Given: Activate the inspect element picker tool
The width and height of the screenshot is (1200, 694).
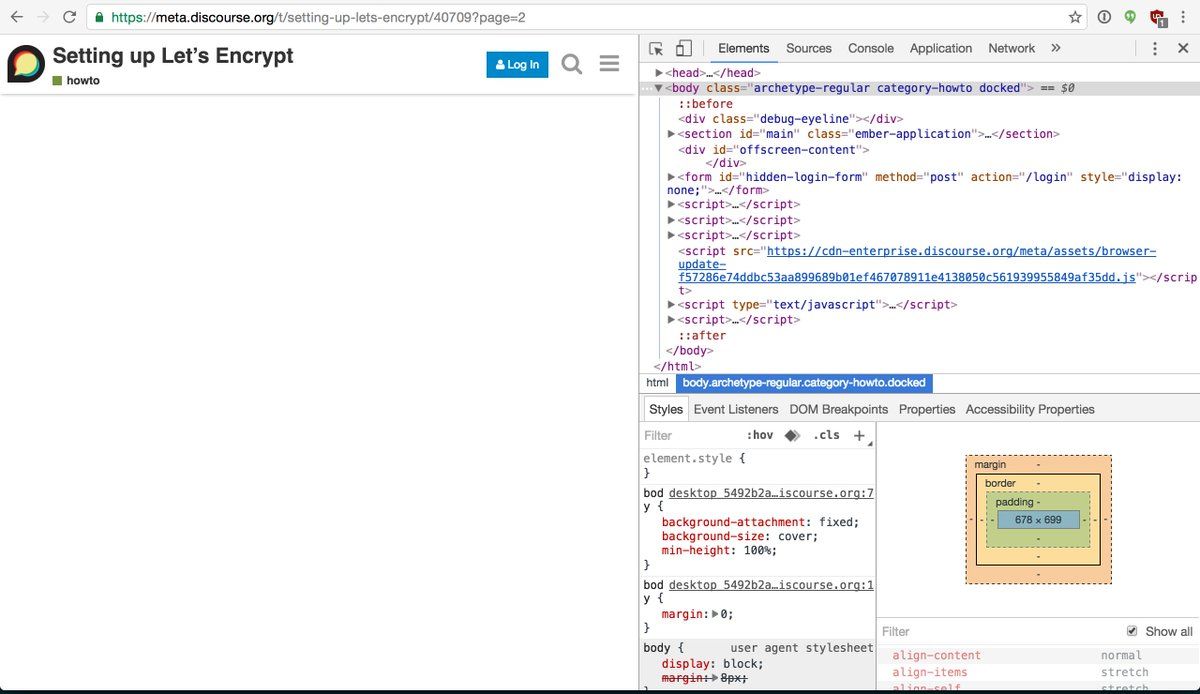Looking at the screenshot, I should tap(656, 48).
